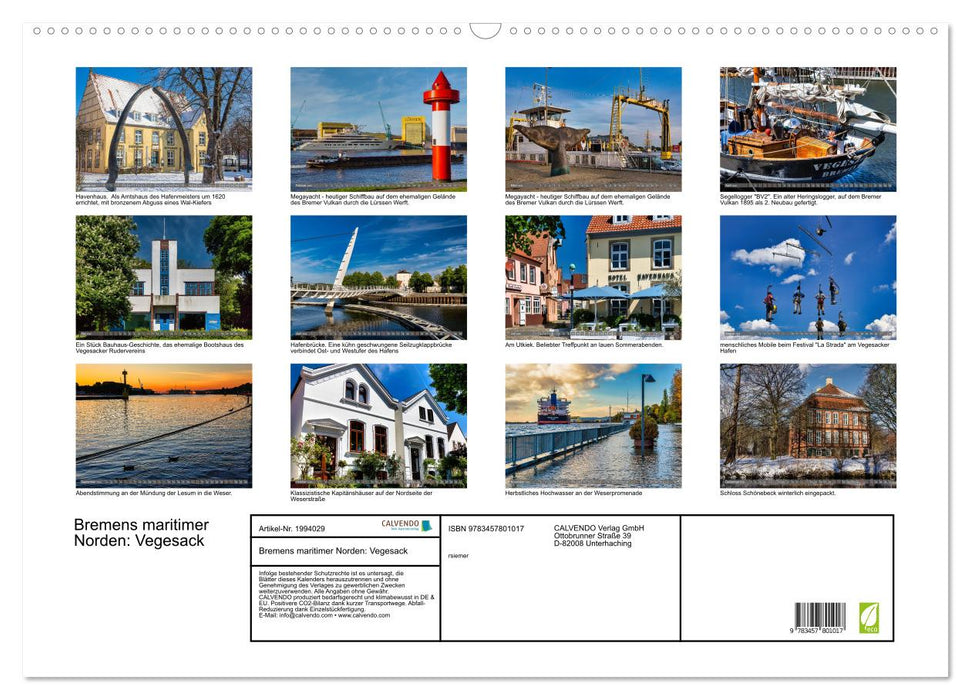The height and width of the screenshot is (700, 971).
Task: Click the CALVENDO publisher logo
Action: [402, 527]
